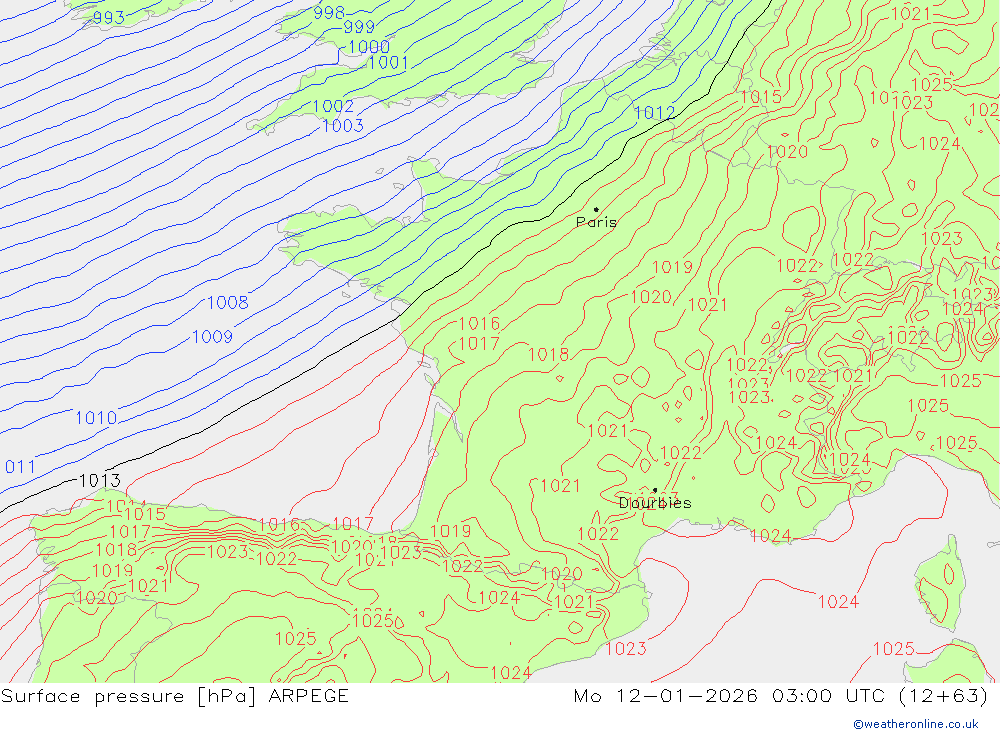The width and height of the screenshot is (1000, 733).
Task: Click the blue 1010 pressure label
Action: [x=96, y=418]
